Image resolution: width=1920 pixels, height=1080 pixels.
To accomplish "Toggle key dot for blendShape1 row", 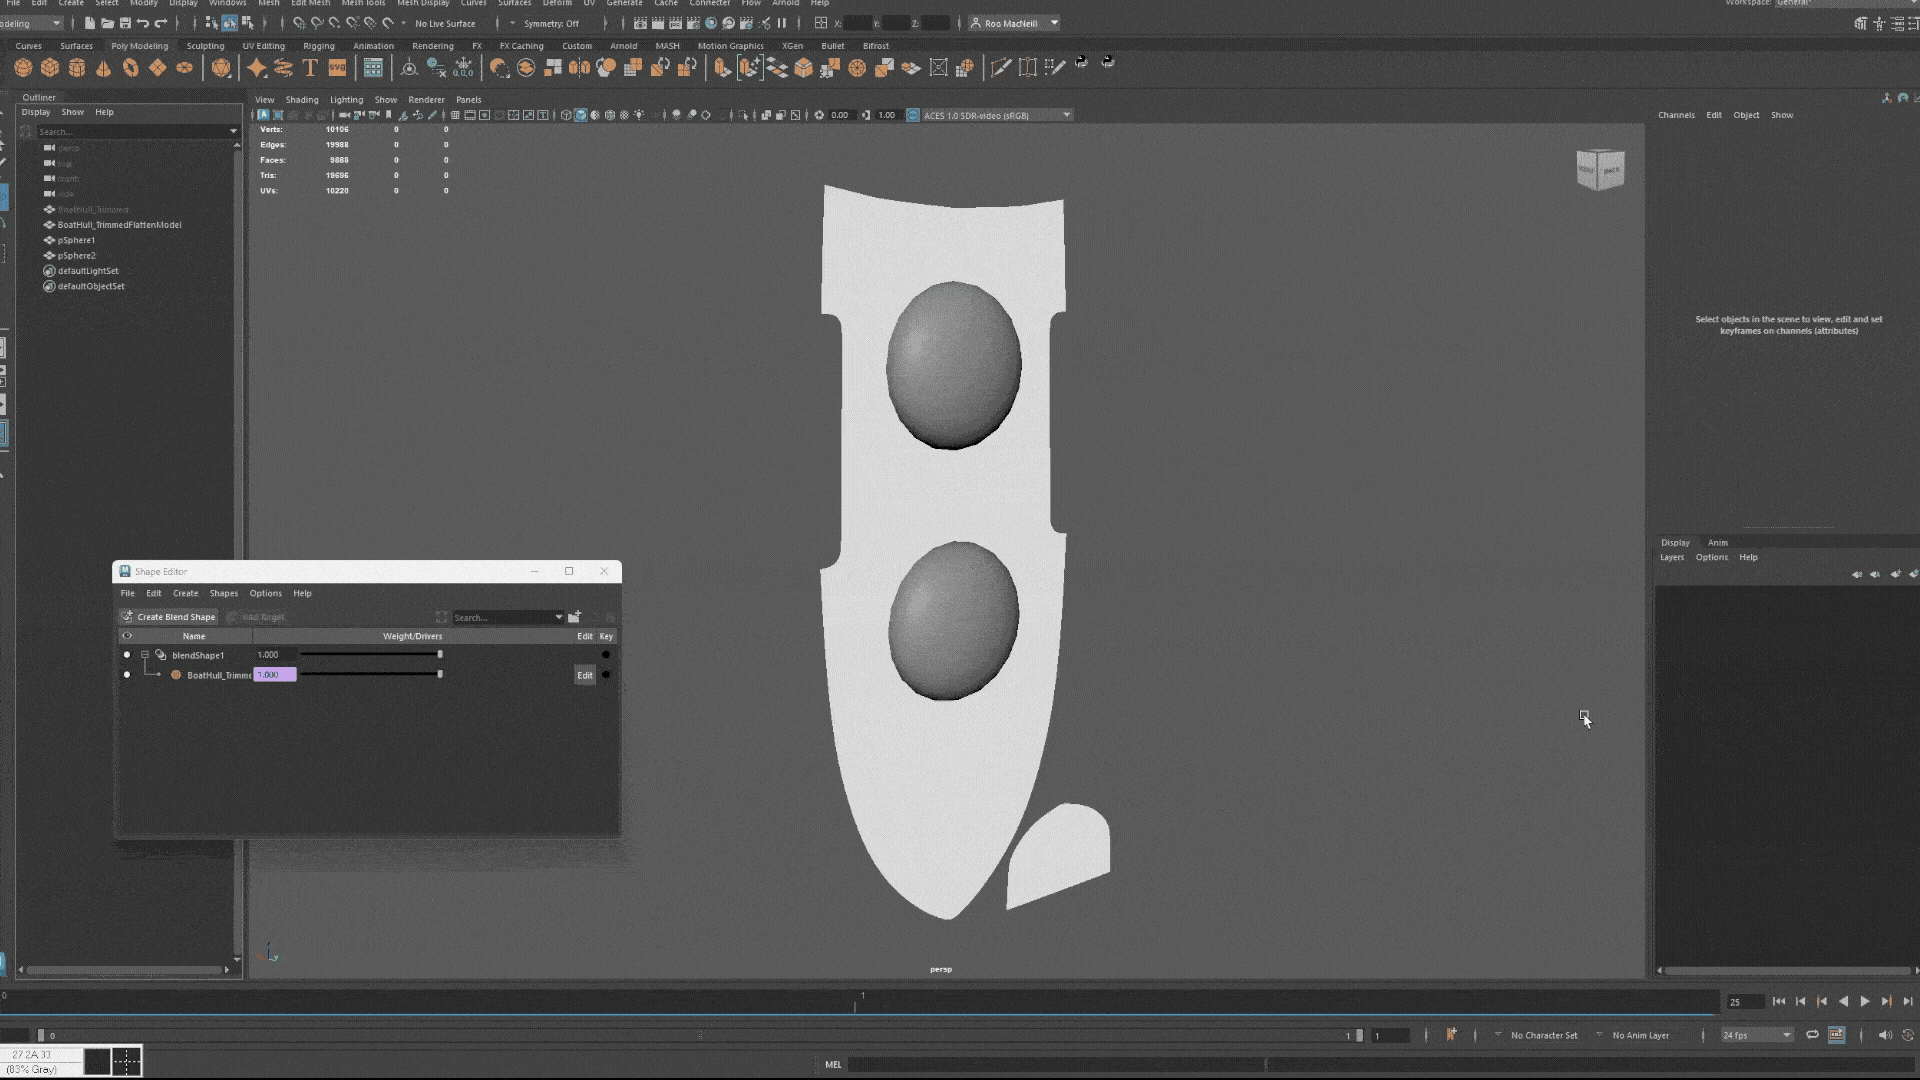I will [x=605, y=655].
